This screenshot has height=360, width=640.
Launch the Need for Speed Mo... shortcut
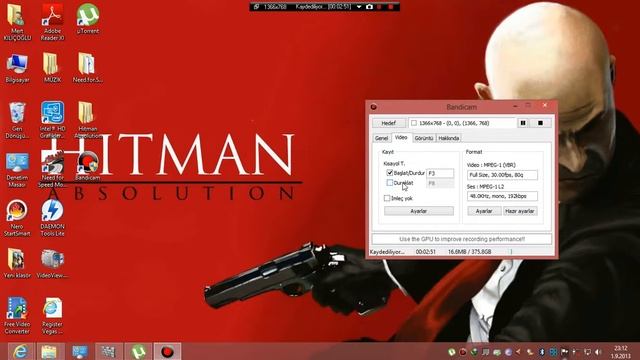pos(52,169)
